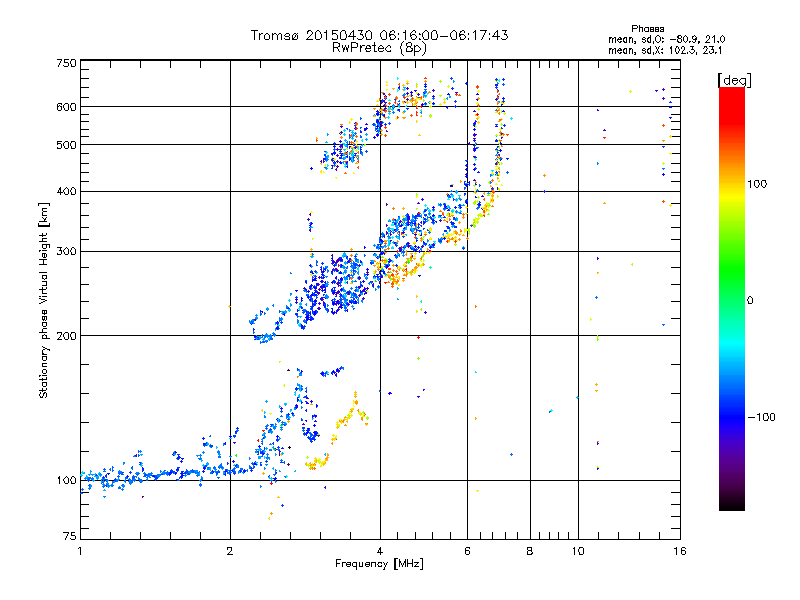Screen dimensions: 800x600
Task: Click the y-axis label 'Stationary phase Virtual Height [km]'
Action: tap(44, 300)
